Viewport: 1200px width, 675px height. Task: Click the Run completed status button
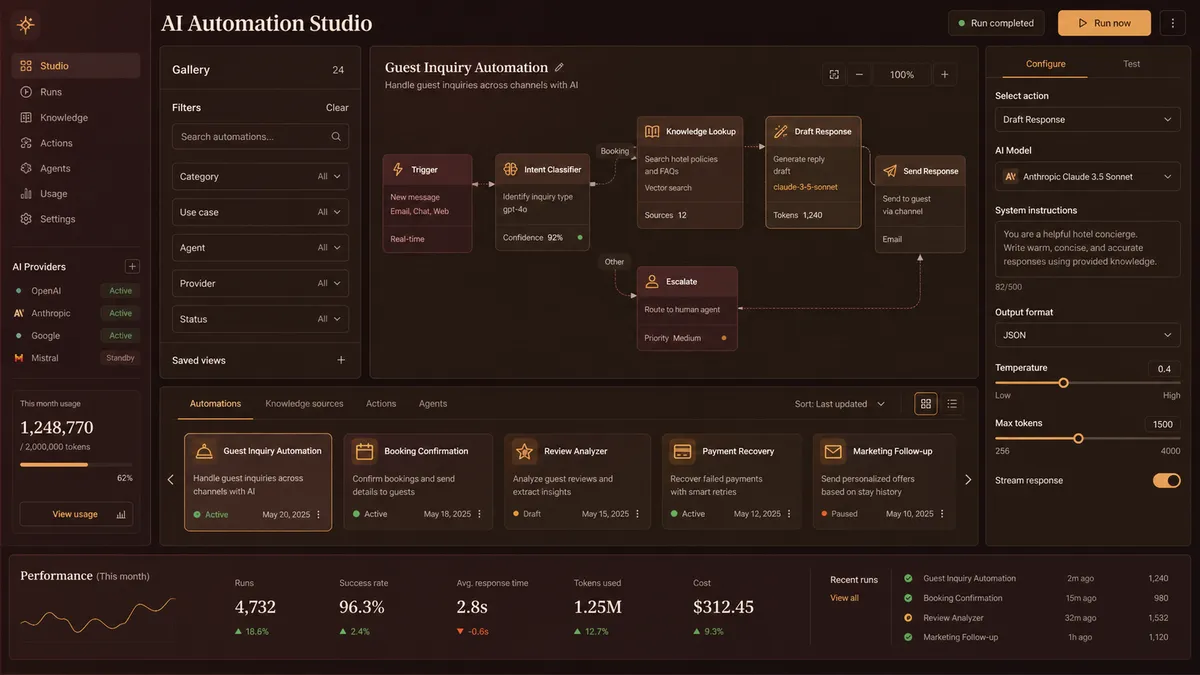tap(996, 23)
